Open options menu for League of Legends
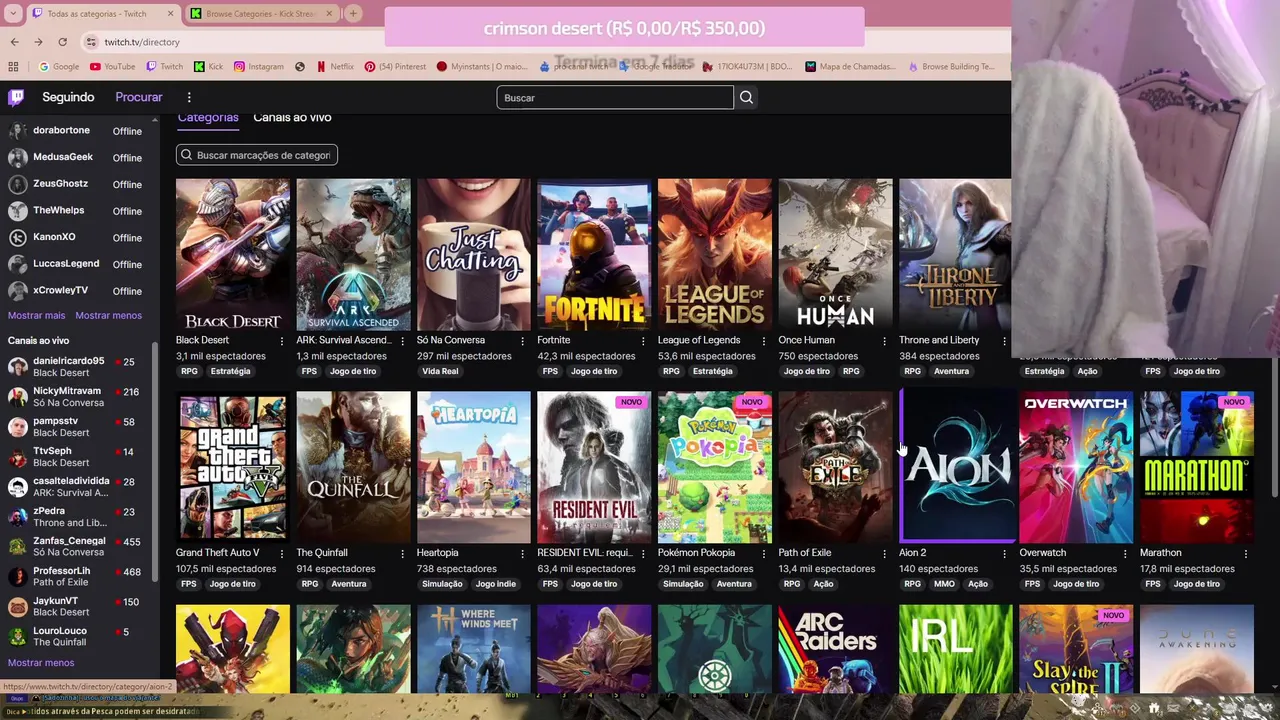 tap(764, 341)
